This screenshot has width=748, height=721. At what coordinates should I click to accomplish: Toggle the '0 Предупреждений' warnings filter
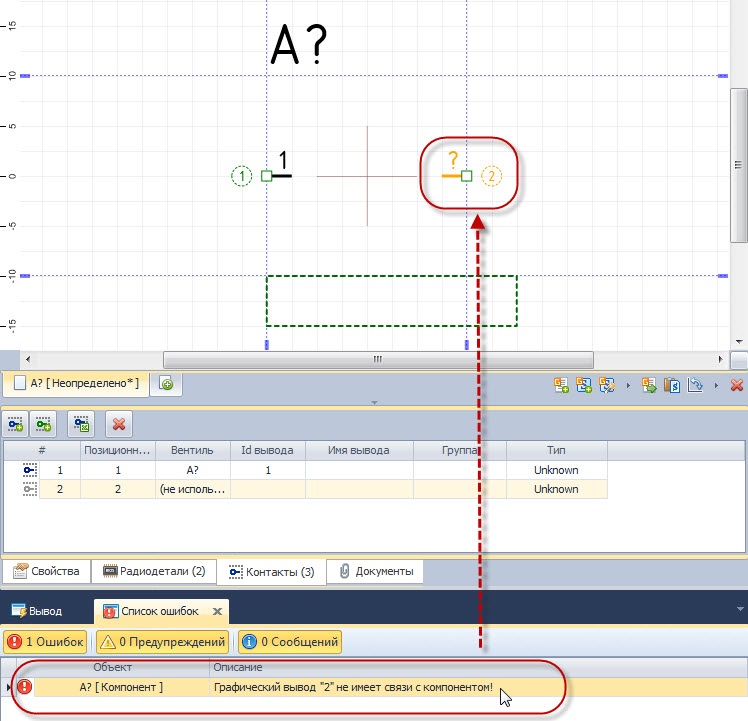(161, 641)
